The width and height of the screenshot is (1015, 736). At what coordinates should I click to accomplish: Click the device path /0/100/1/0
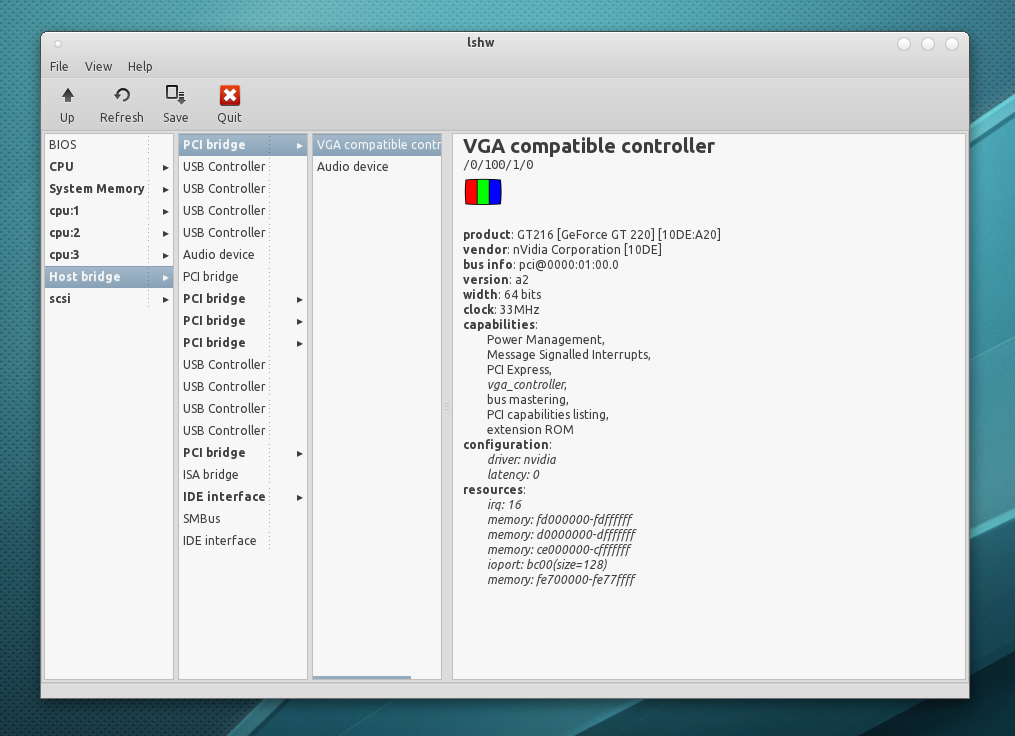pos(498,165)
